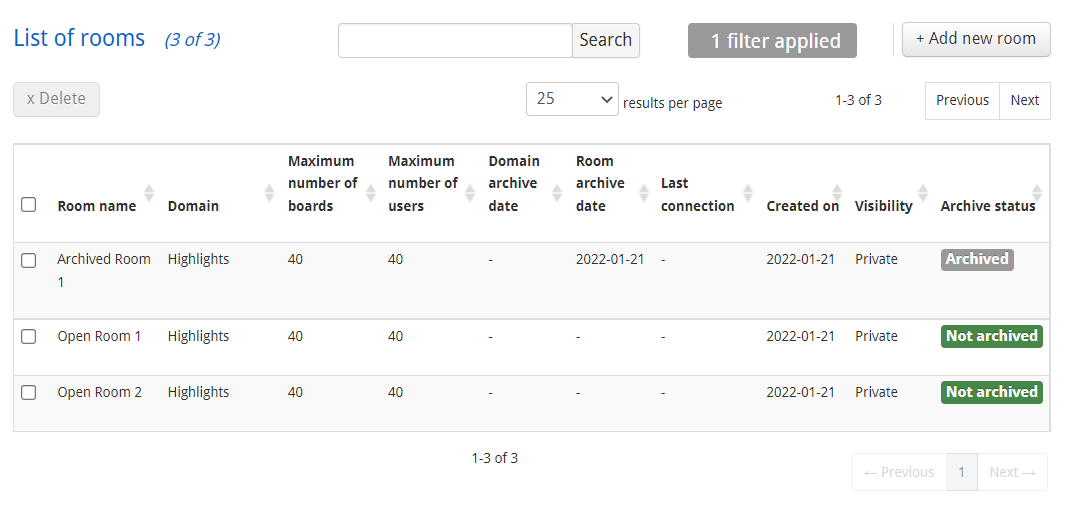
Task: Sort by Archive status arrows
Action: pos(1037,194)
